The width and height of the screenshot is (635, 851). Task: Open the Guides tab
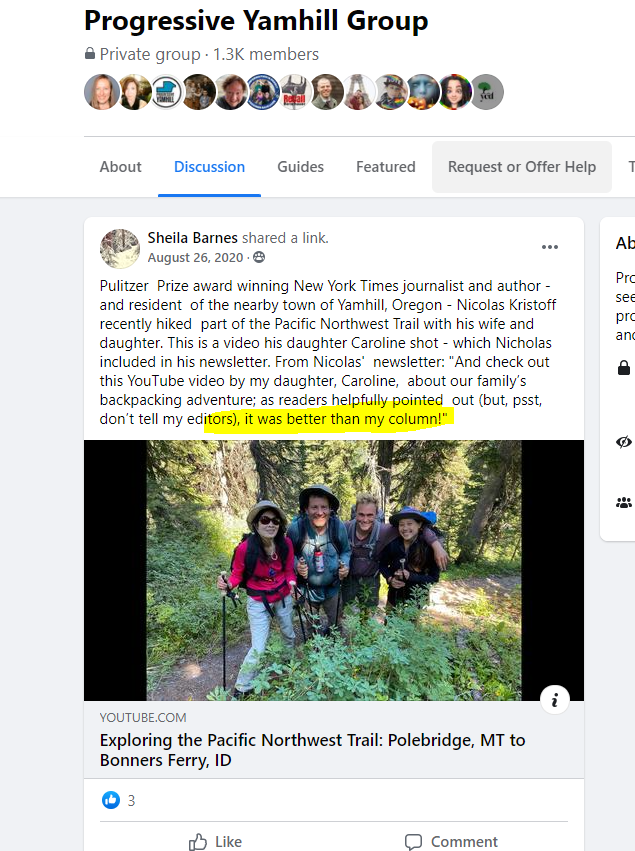[300, 167]
